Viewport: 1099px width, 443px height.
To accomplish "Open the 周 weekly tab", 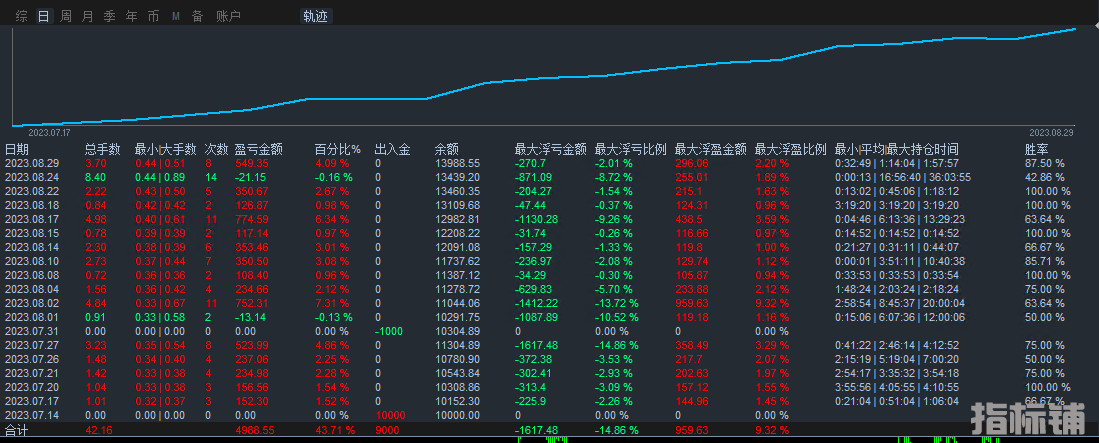I will (x=65, y=16).
